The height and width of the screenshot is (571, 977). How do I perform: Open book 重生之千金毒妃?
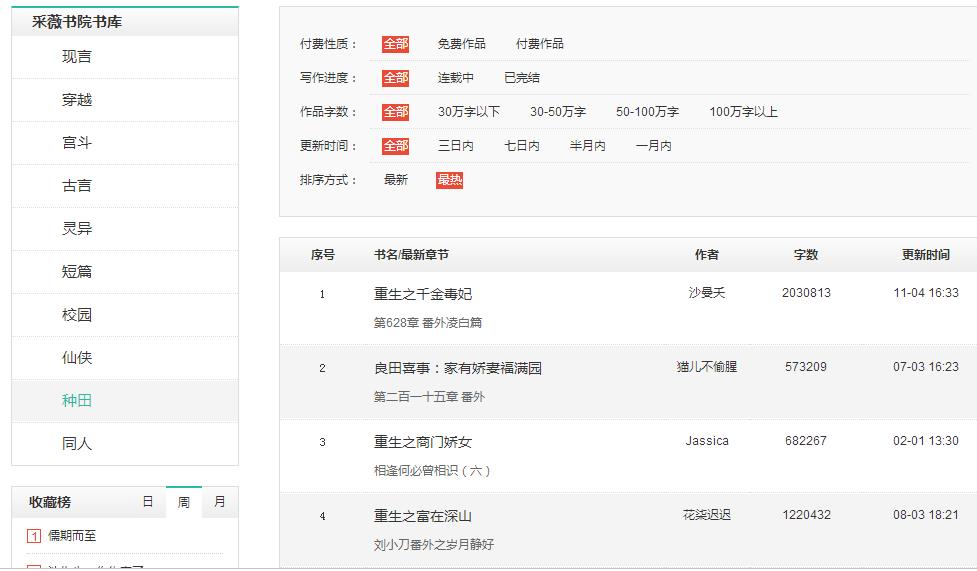click(422, 294)
